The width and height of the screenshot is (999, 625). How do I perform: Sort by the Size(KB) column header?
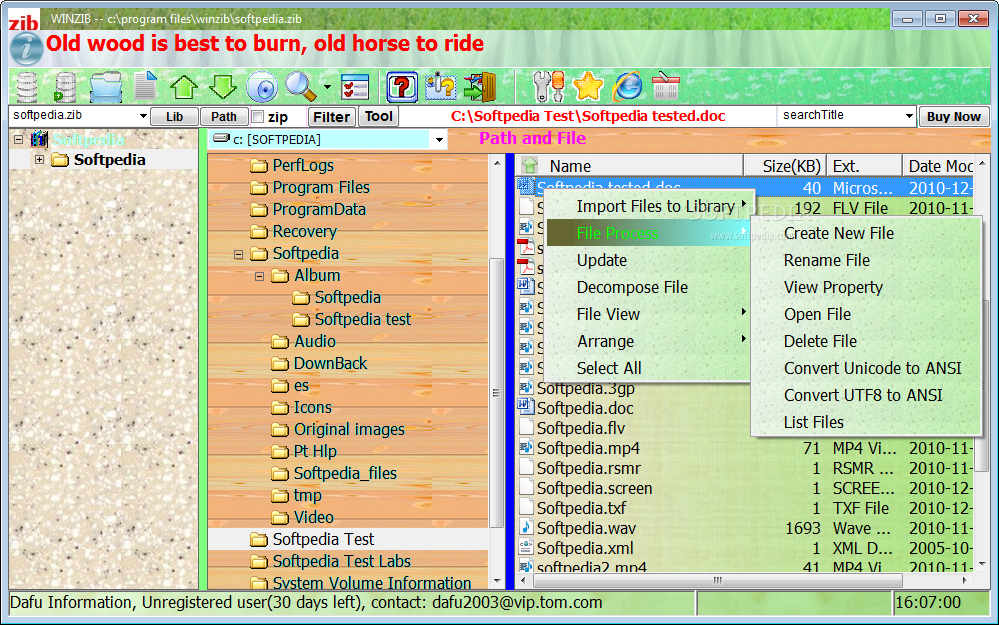click(x=785, y=166)
